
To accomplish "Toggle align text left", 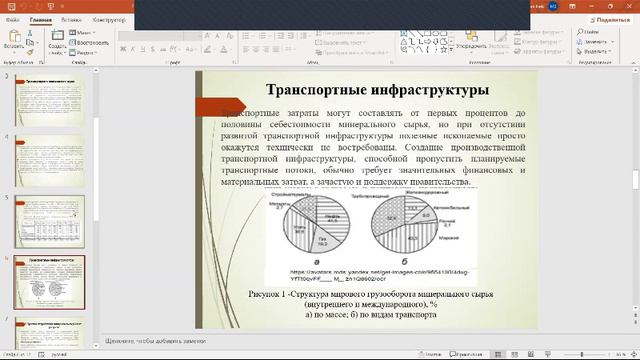I will coord(246,49).
